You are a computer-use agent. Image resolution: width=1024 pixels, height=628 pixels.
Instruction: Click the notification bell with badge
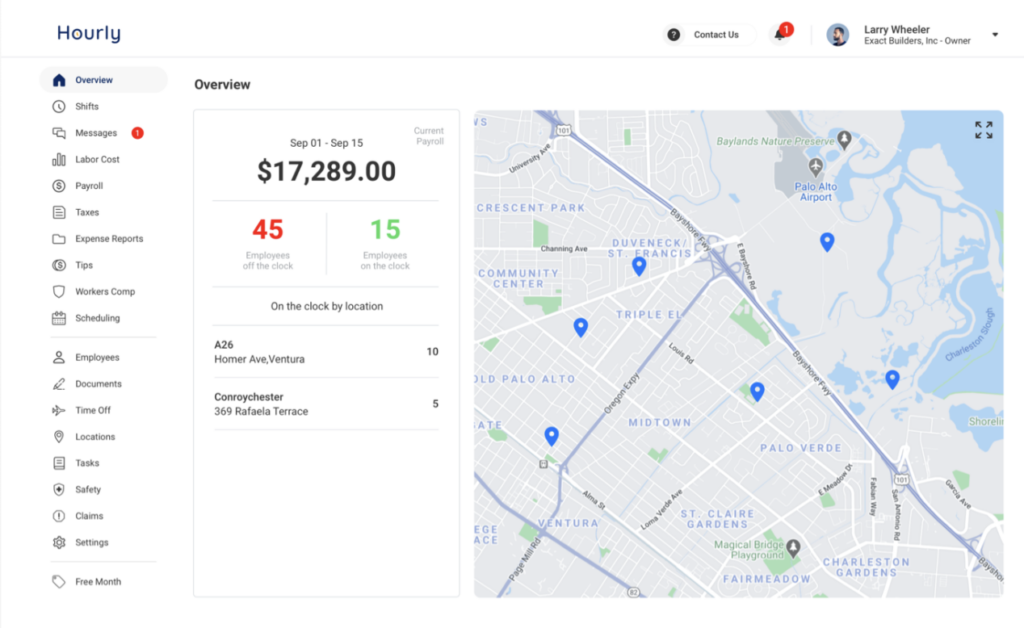[x=778, y=34]
